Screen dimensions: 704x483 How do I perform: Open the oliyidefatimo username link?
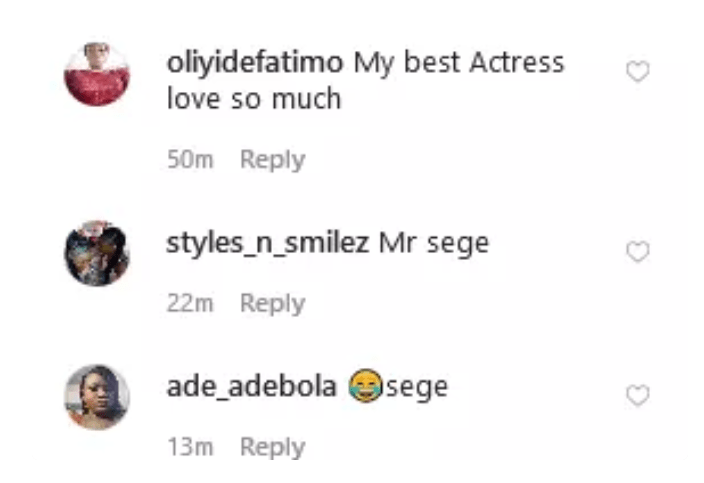pyautogui.click(x=255, y=63)
